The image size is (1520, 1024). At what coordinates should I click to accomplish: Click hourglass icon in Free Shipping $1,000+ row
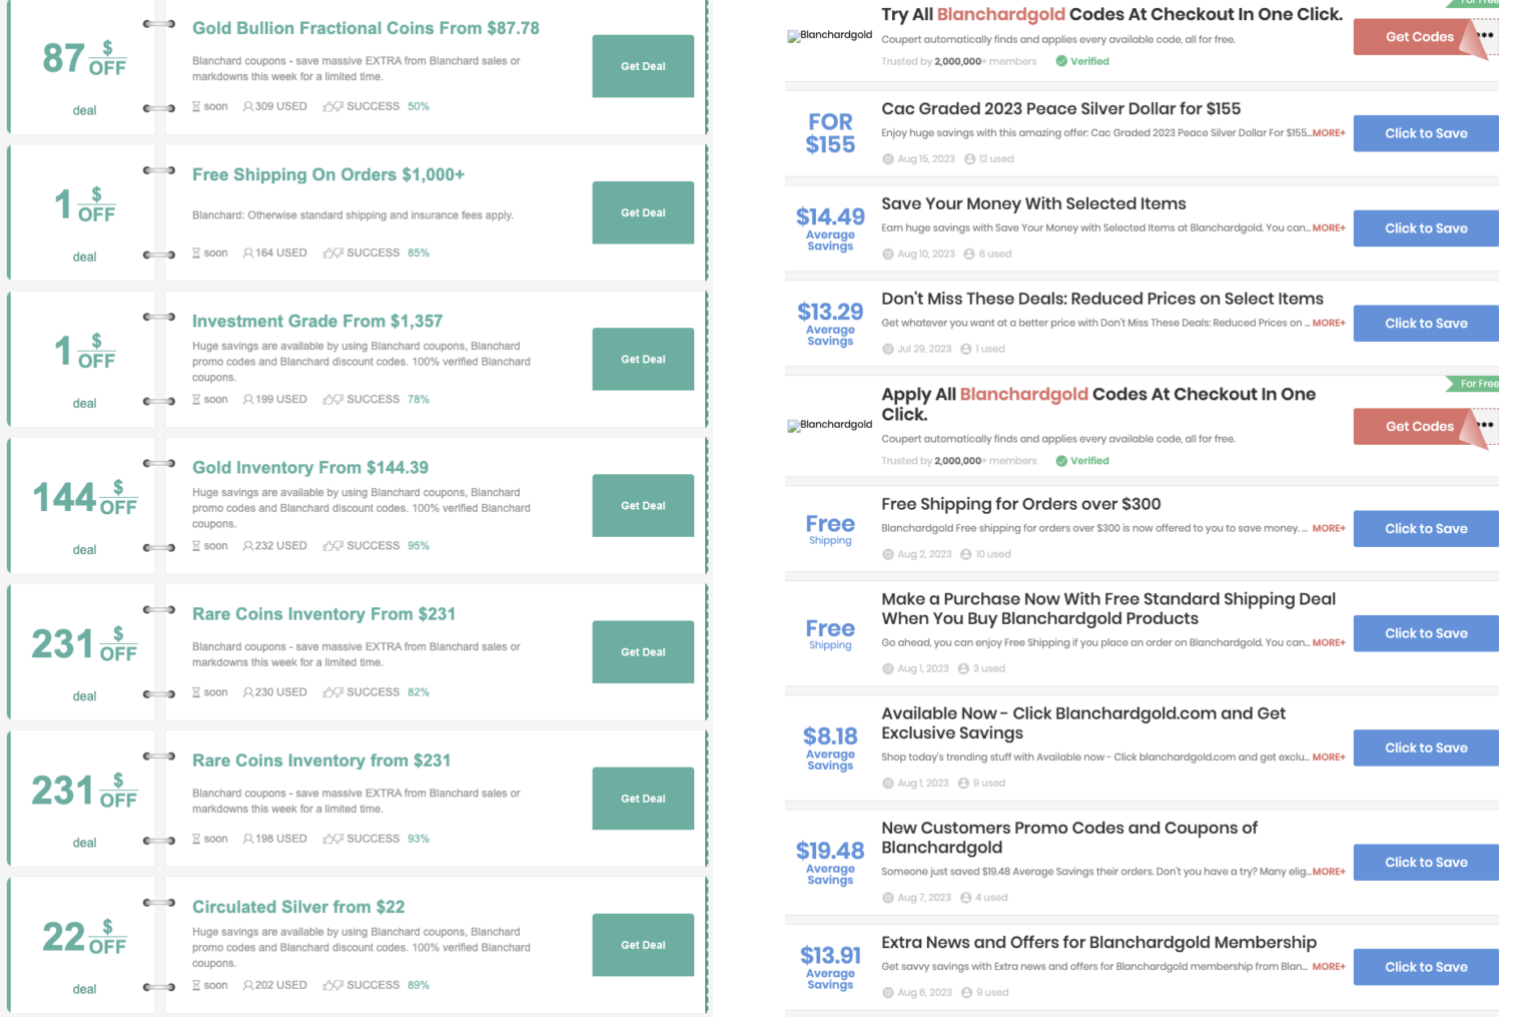[x=197, y=253]
